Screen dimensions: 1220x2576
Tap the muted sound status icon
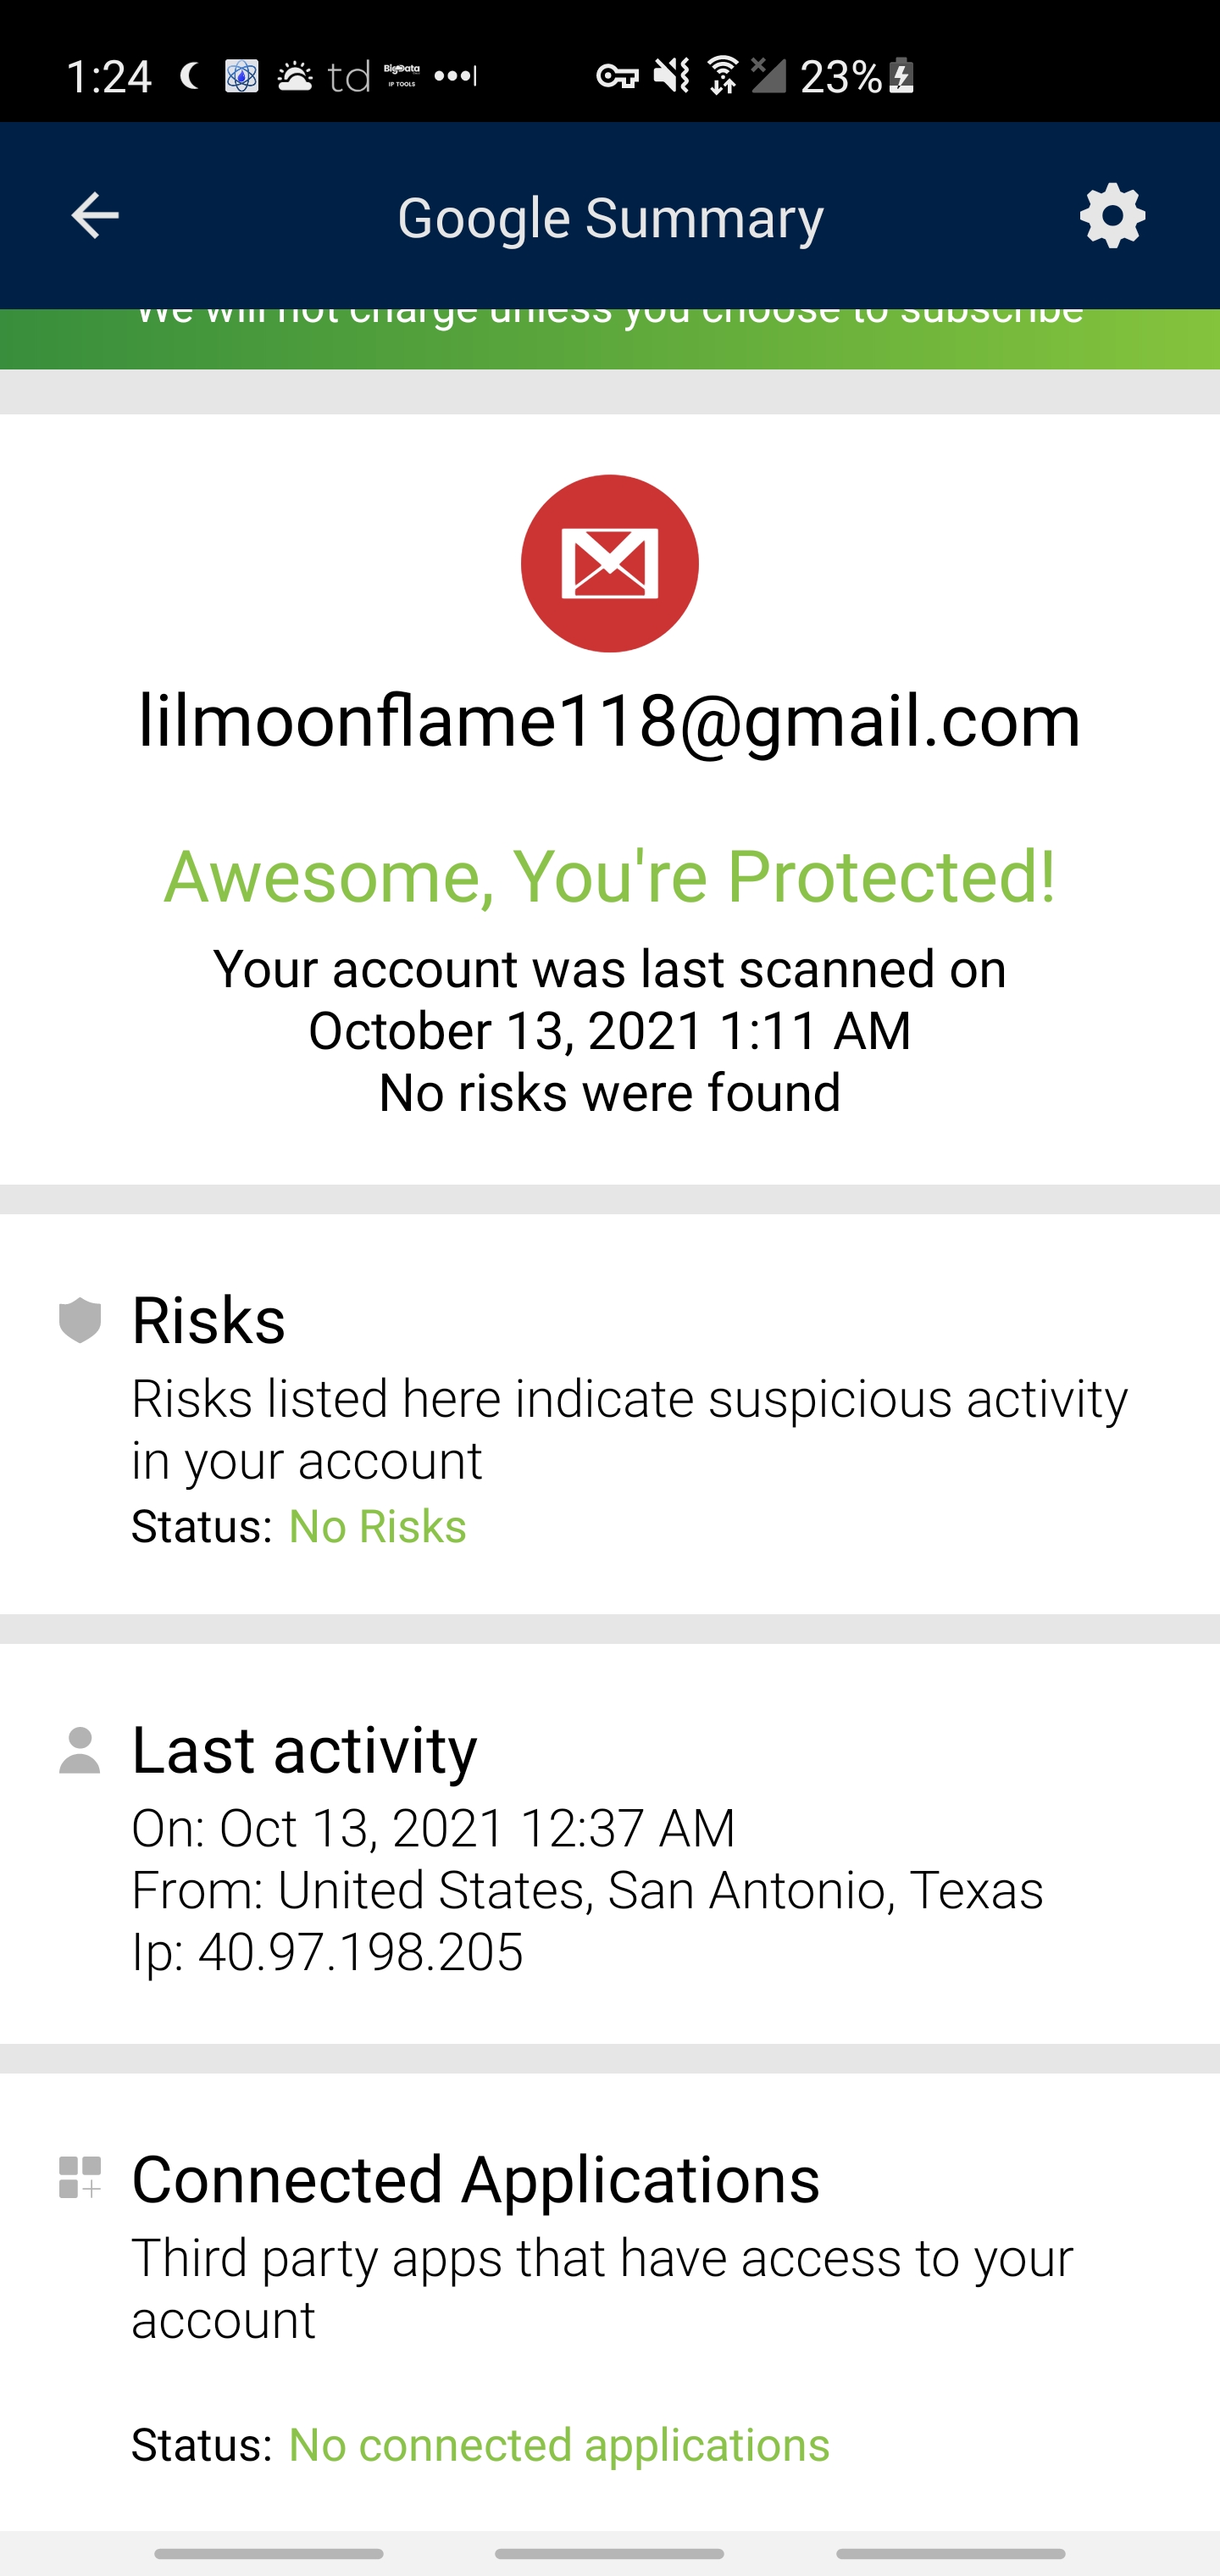pyautogui.click(x=671, y=76)
